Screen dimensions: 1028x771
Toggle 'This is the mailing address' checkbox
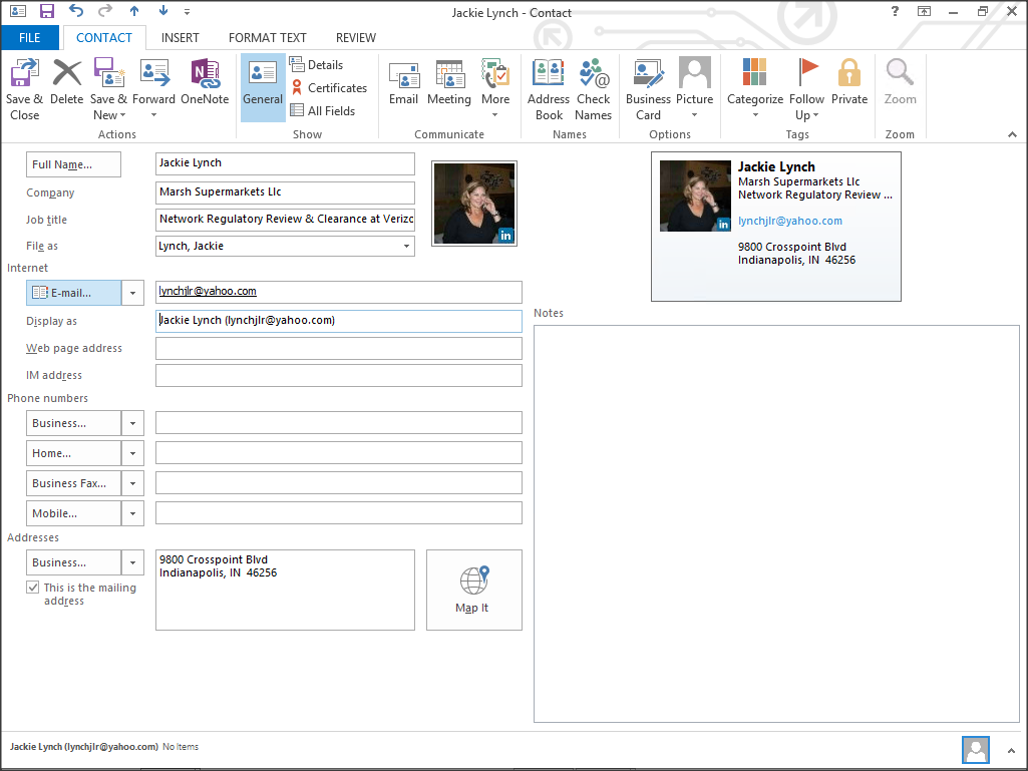pyautogui.click(x=33, y=588)
